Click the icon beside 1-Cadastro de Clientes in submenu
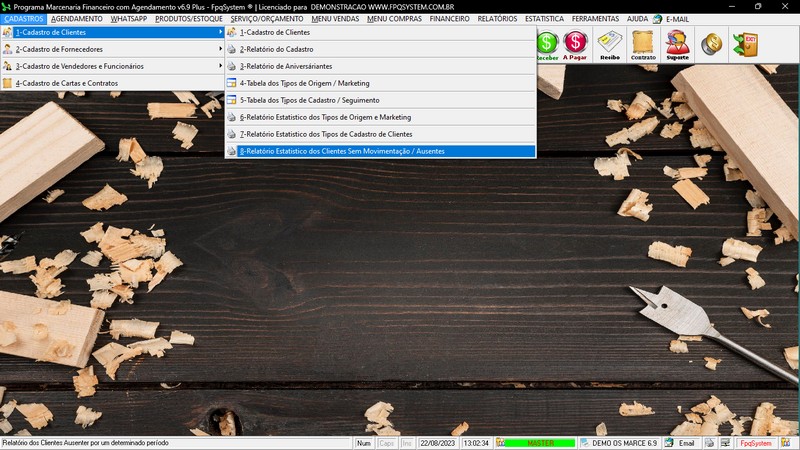Image resolution: width=800 pixels, height=450 pixels. [232, 32]
